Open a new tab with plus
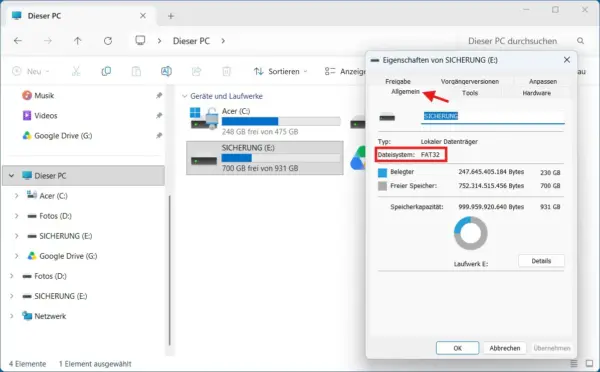The width and height of the screenshot is (600, 372). pos(171,16)
